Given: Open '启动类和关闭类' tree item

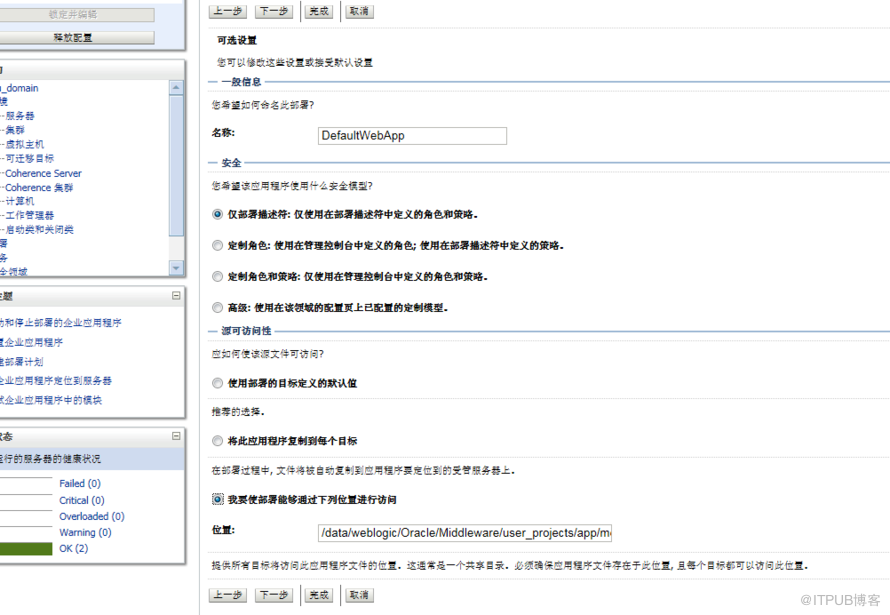Looking at the screenshot, I should pos(39,230).
